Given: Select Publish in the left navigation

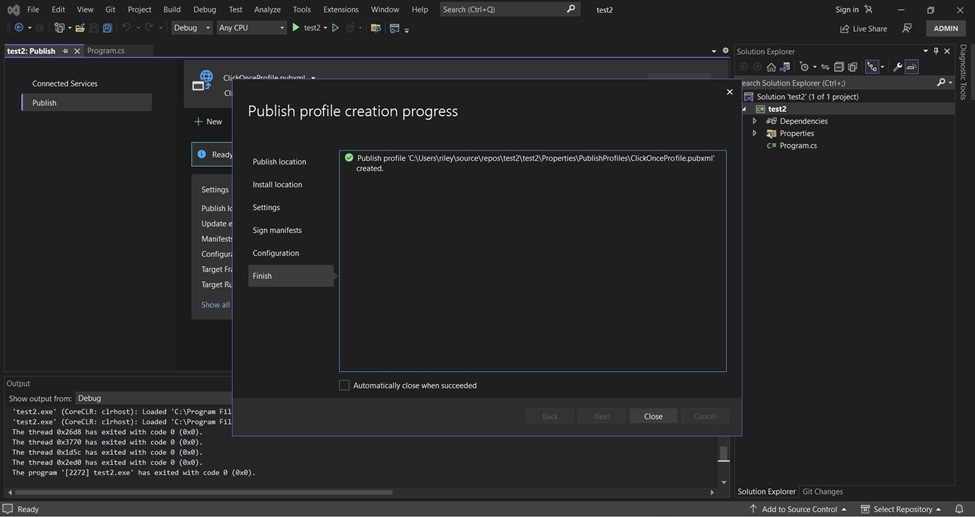Looking at the screenshot, I should tap(86, 103).
